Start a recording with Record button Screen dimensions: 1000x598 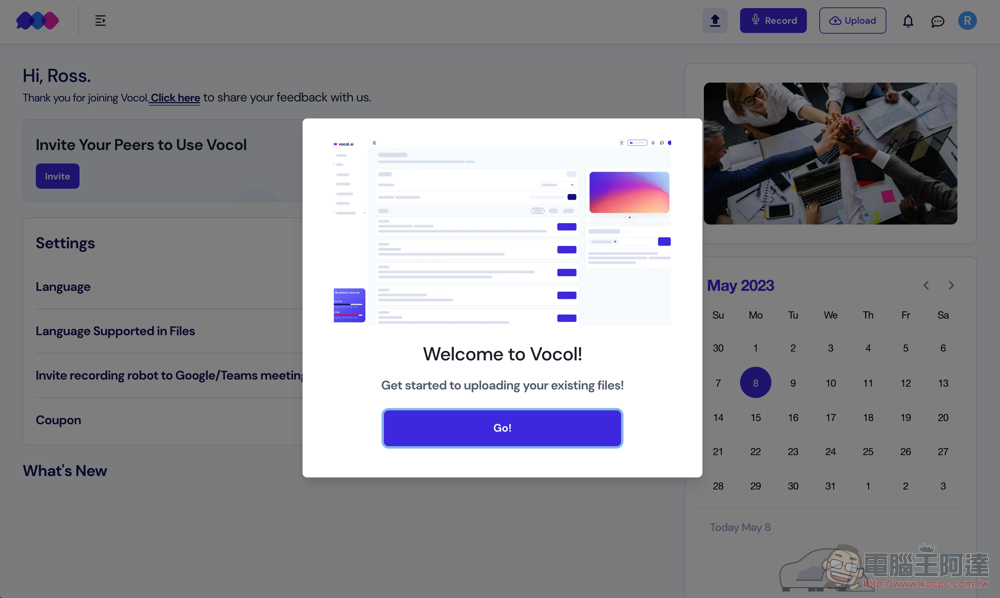coord(773,20)
